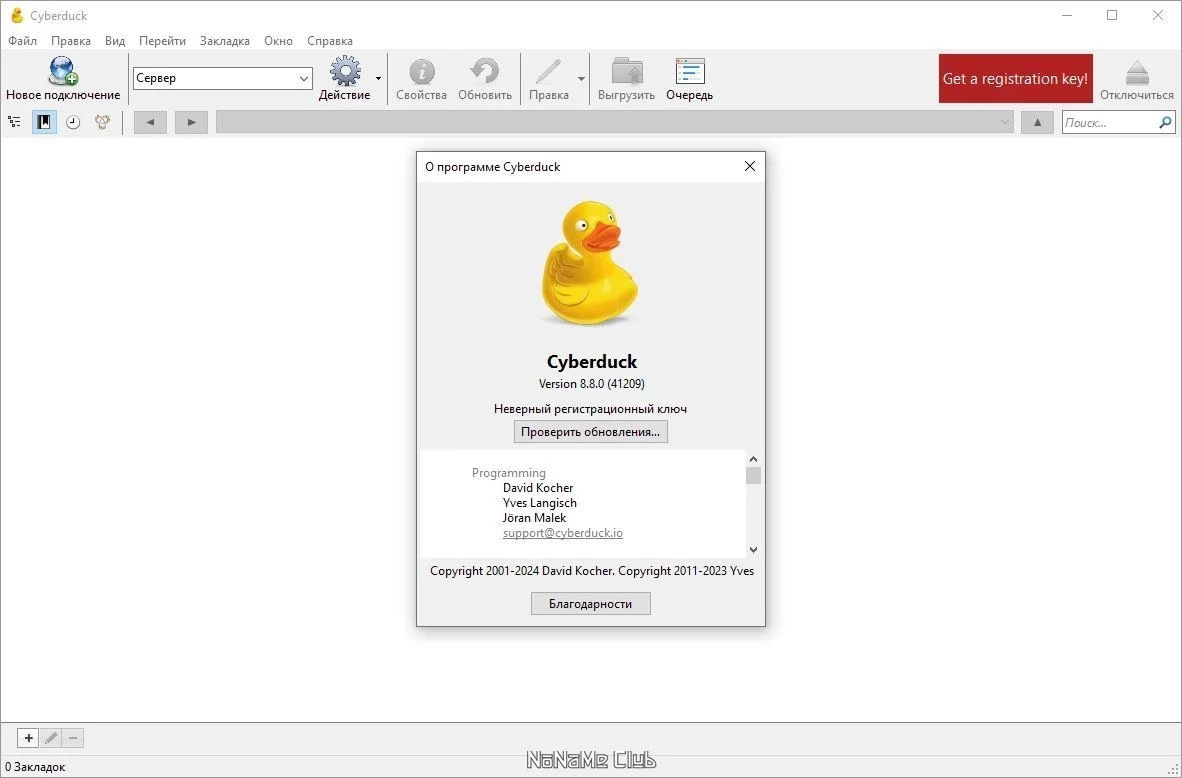Viewport: 1182px width, 778px height.
Task: Click the Cyberduck duck logo image
Action: [x=589, y=263]
